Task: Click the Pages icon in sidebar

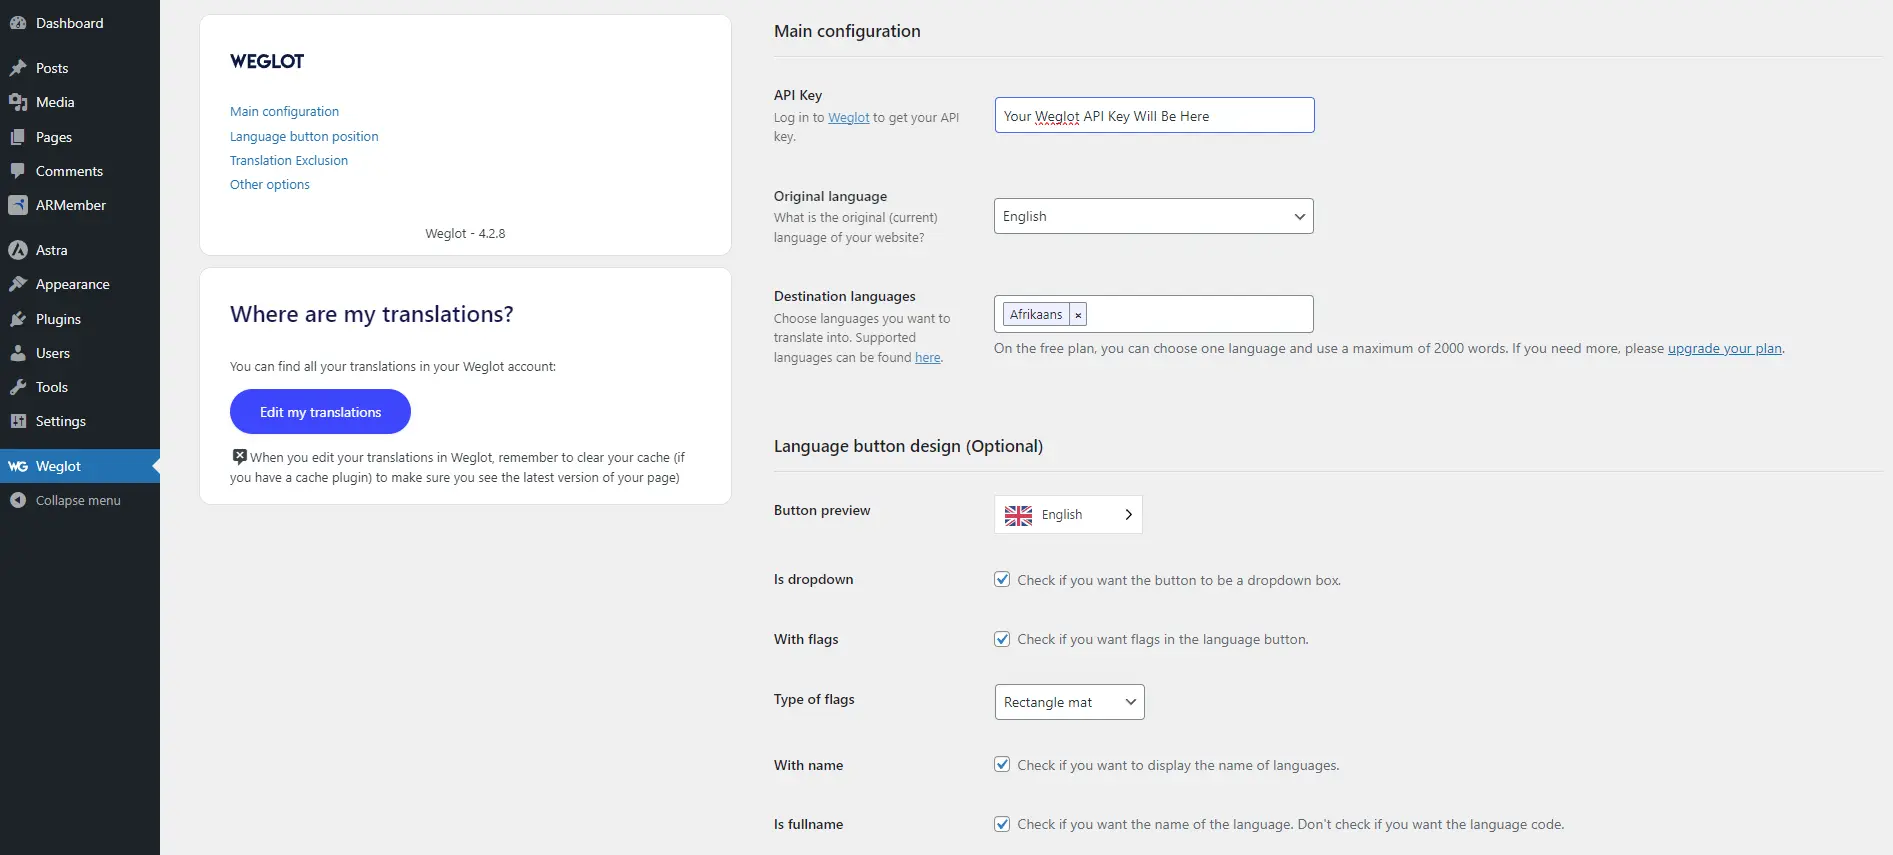Action: [x=18, y=137]
